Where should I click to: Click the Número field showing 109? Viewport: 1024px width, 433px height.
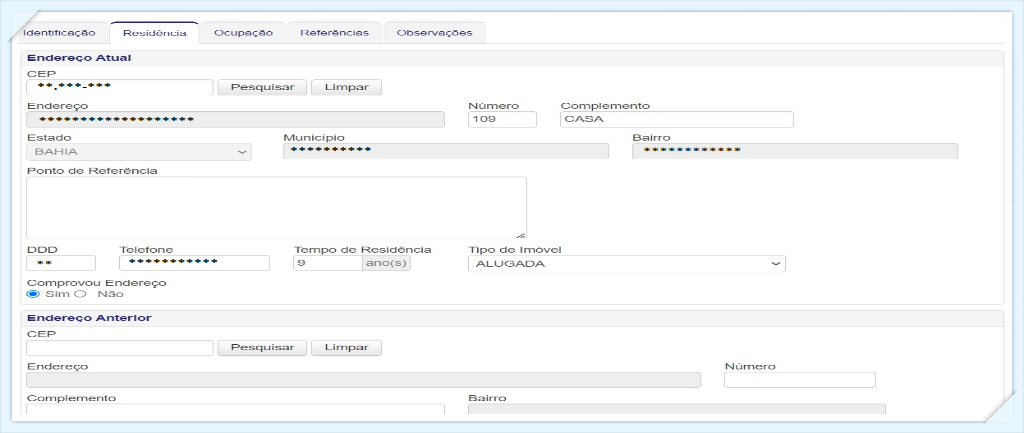point(502,120)
